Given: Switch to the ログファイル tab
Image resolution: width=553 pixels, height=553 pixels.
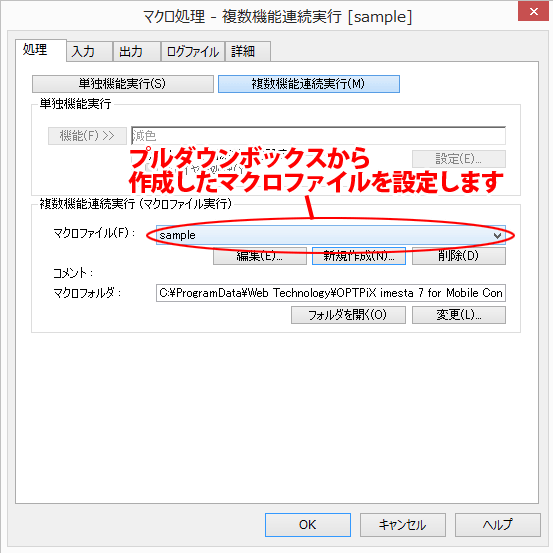Looking at the screenshot, I should pos(193,52).
